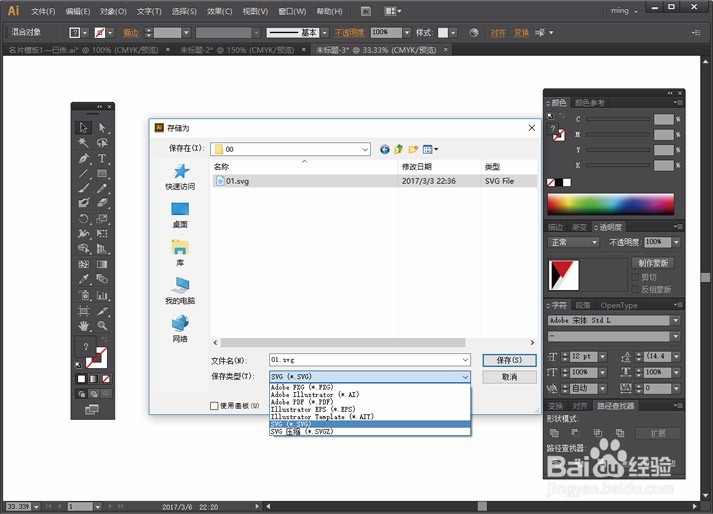Select 01.svg file in list
Screen dimensions: 713x514
(375, 181)
